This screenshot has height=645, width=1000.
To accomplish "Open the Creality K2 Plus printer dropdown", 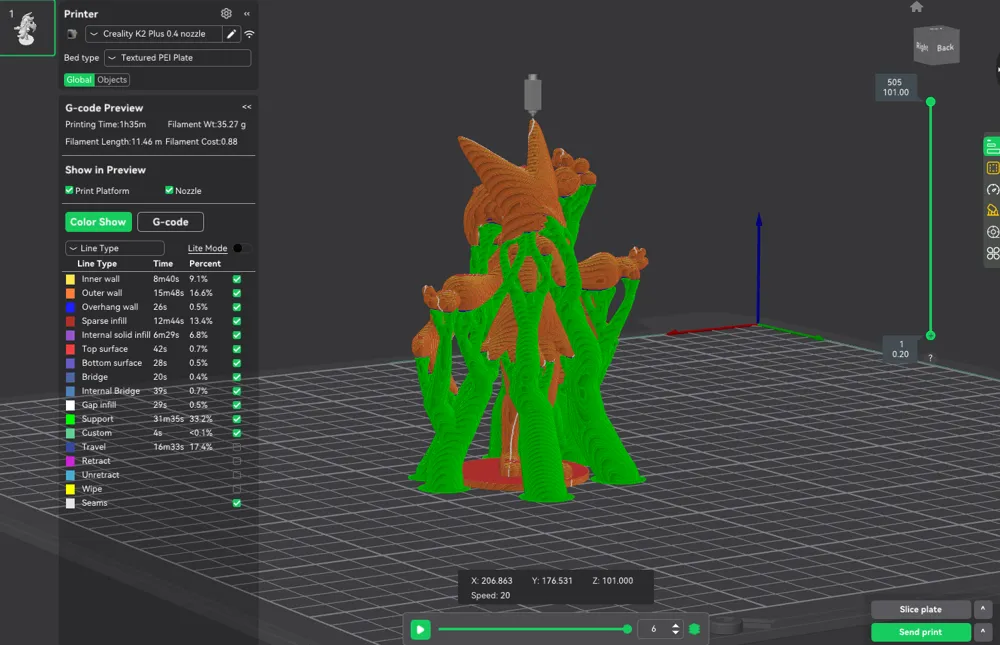I will tap(154, 34).
